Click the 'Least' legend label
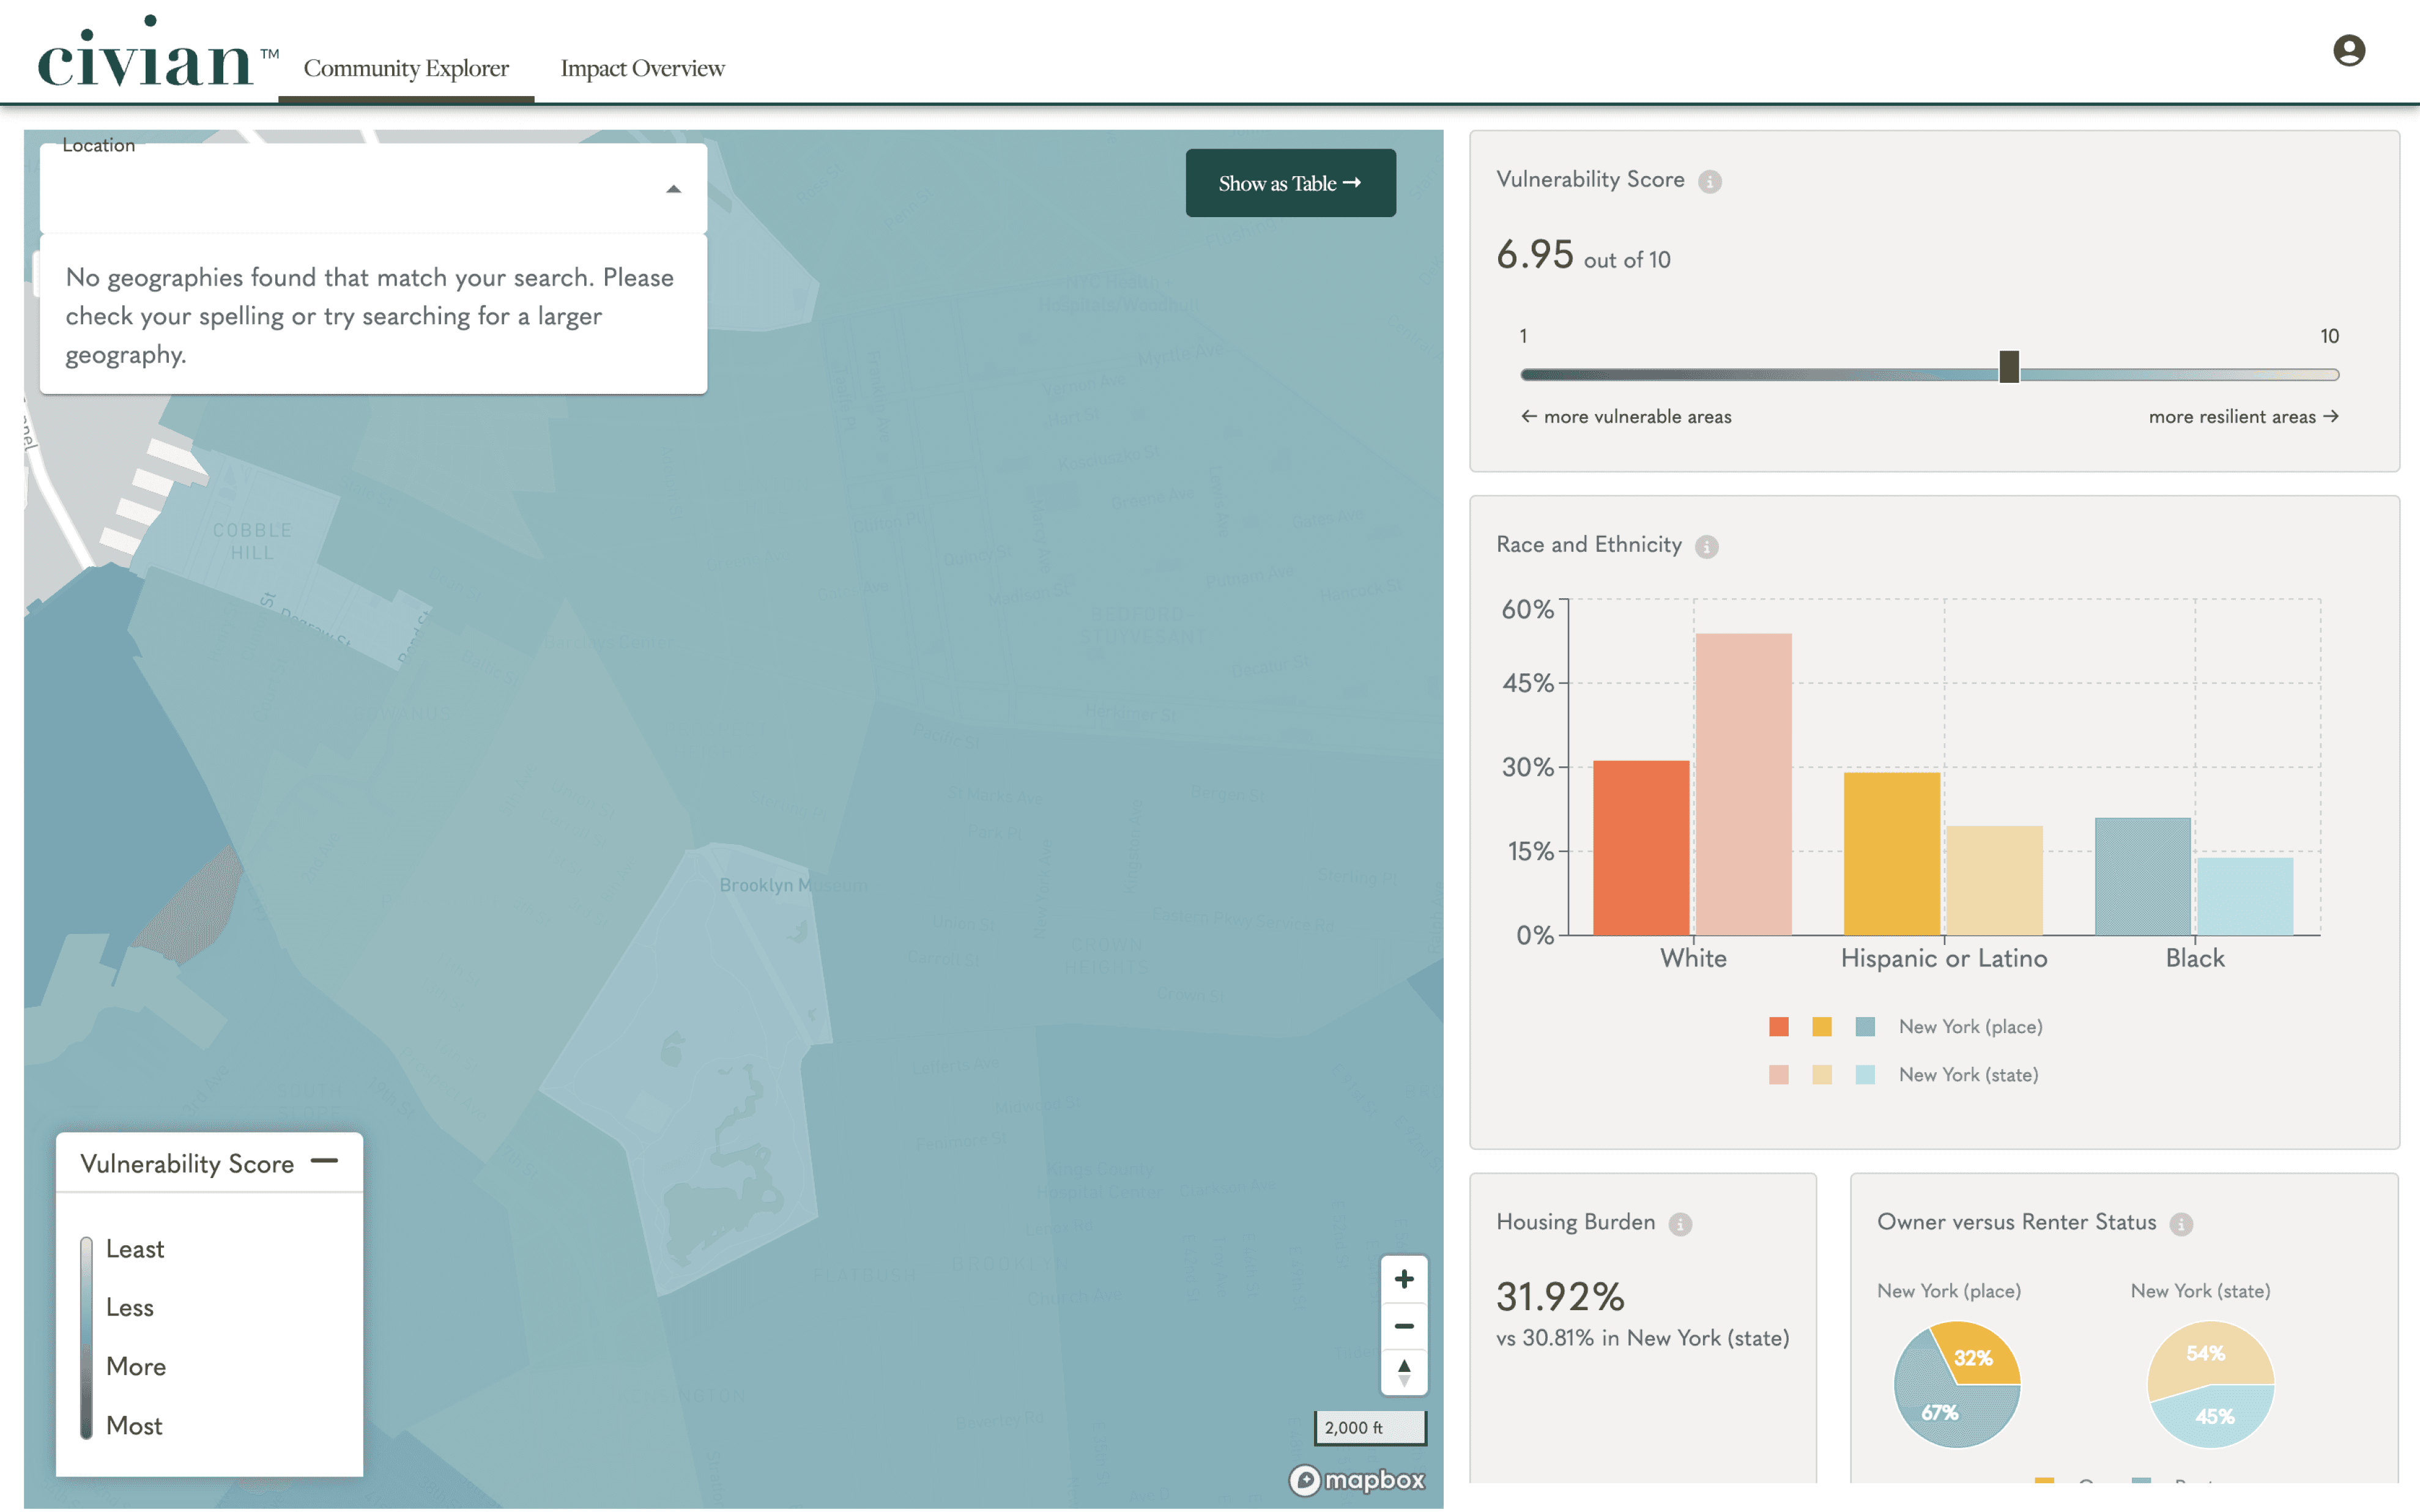The image size is (2420, 1512). pos(135,1249)
